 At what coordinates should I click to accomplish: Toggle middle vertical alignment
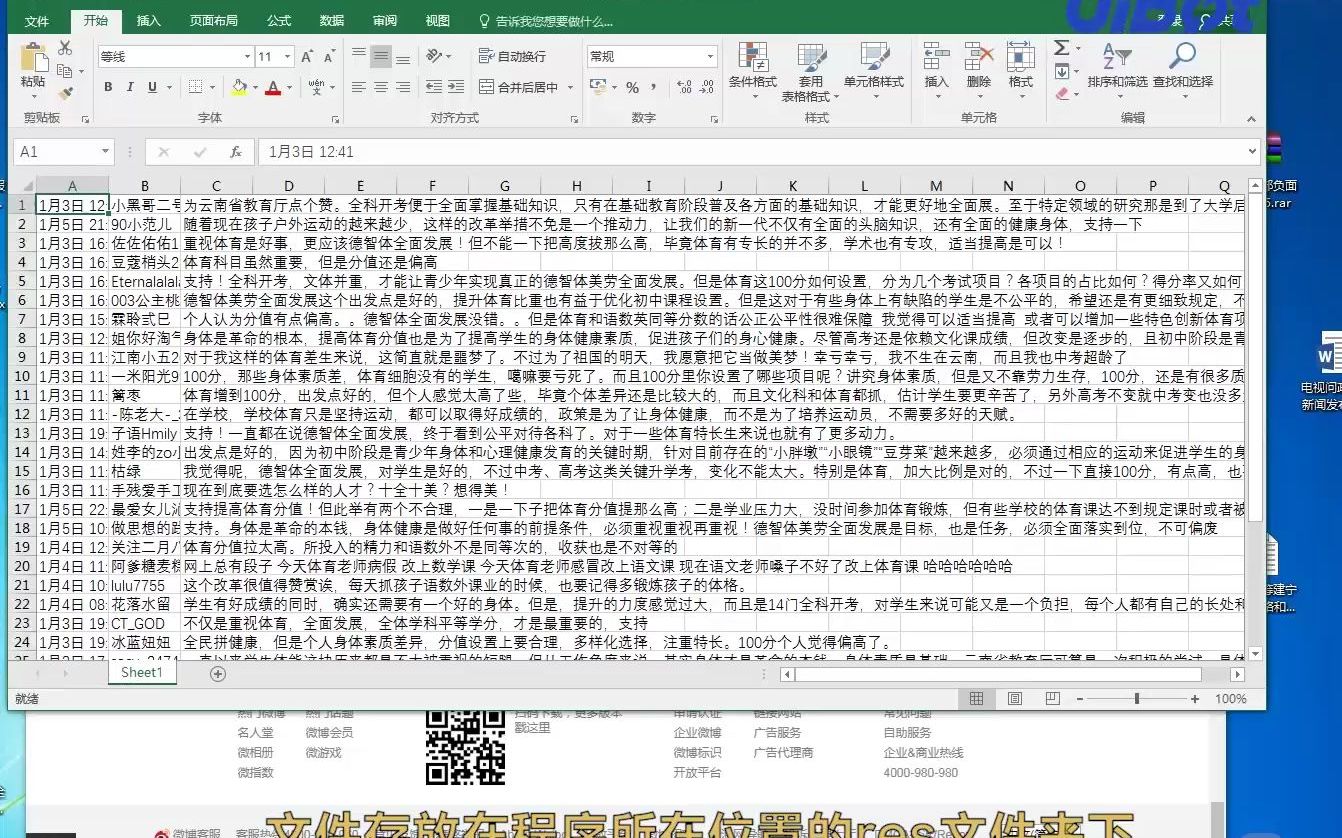click(x=380, y=57)
